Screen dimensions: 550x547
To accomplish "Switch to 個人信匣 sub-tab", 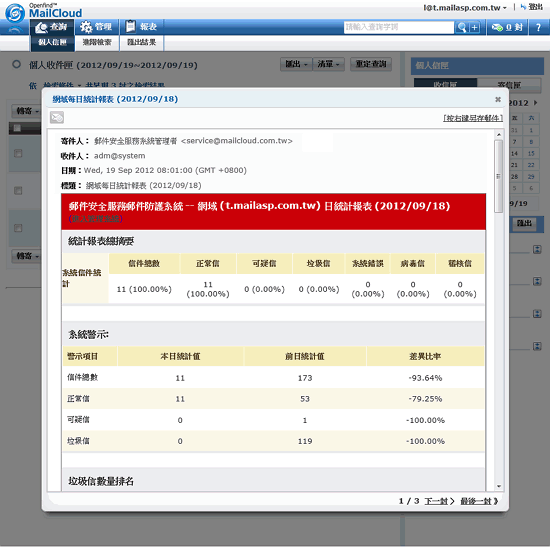I will [x=52, y=42].
